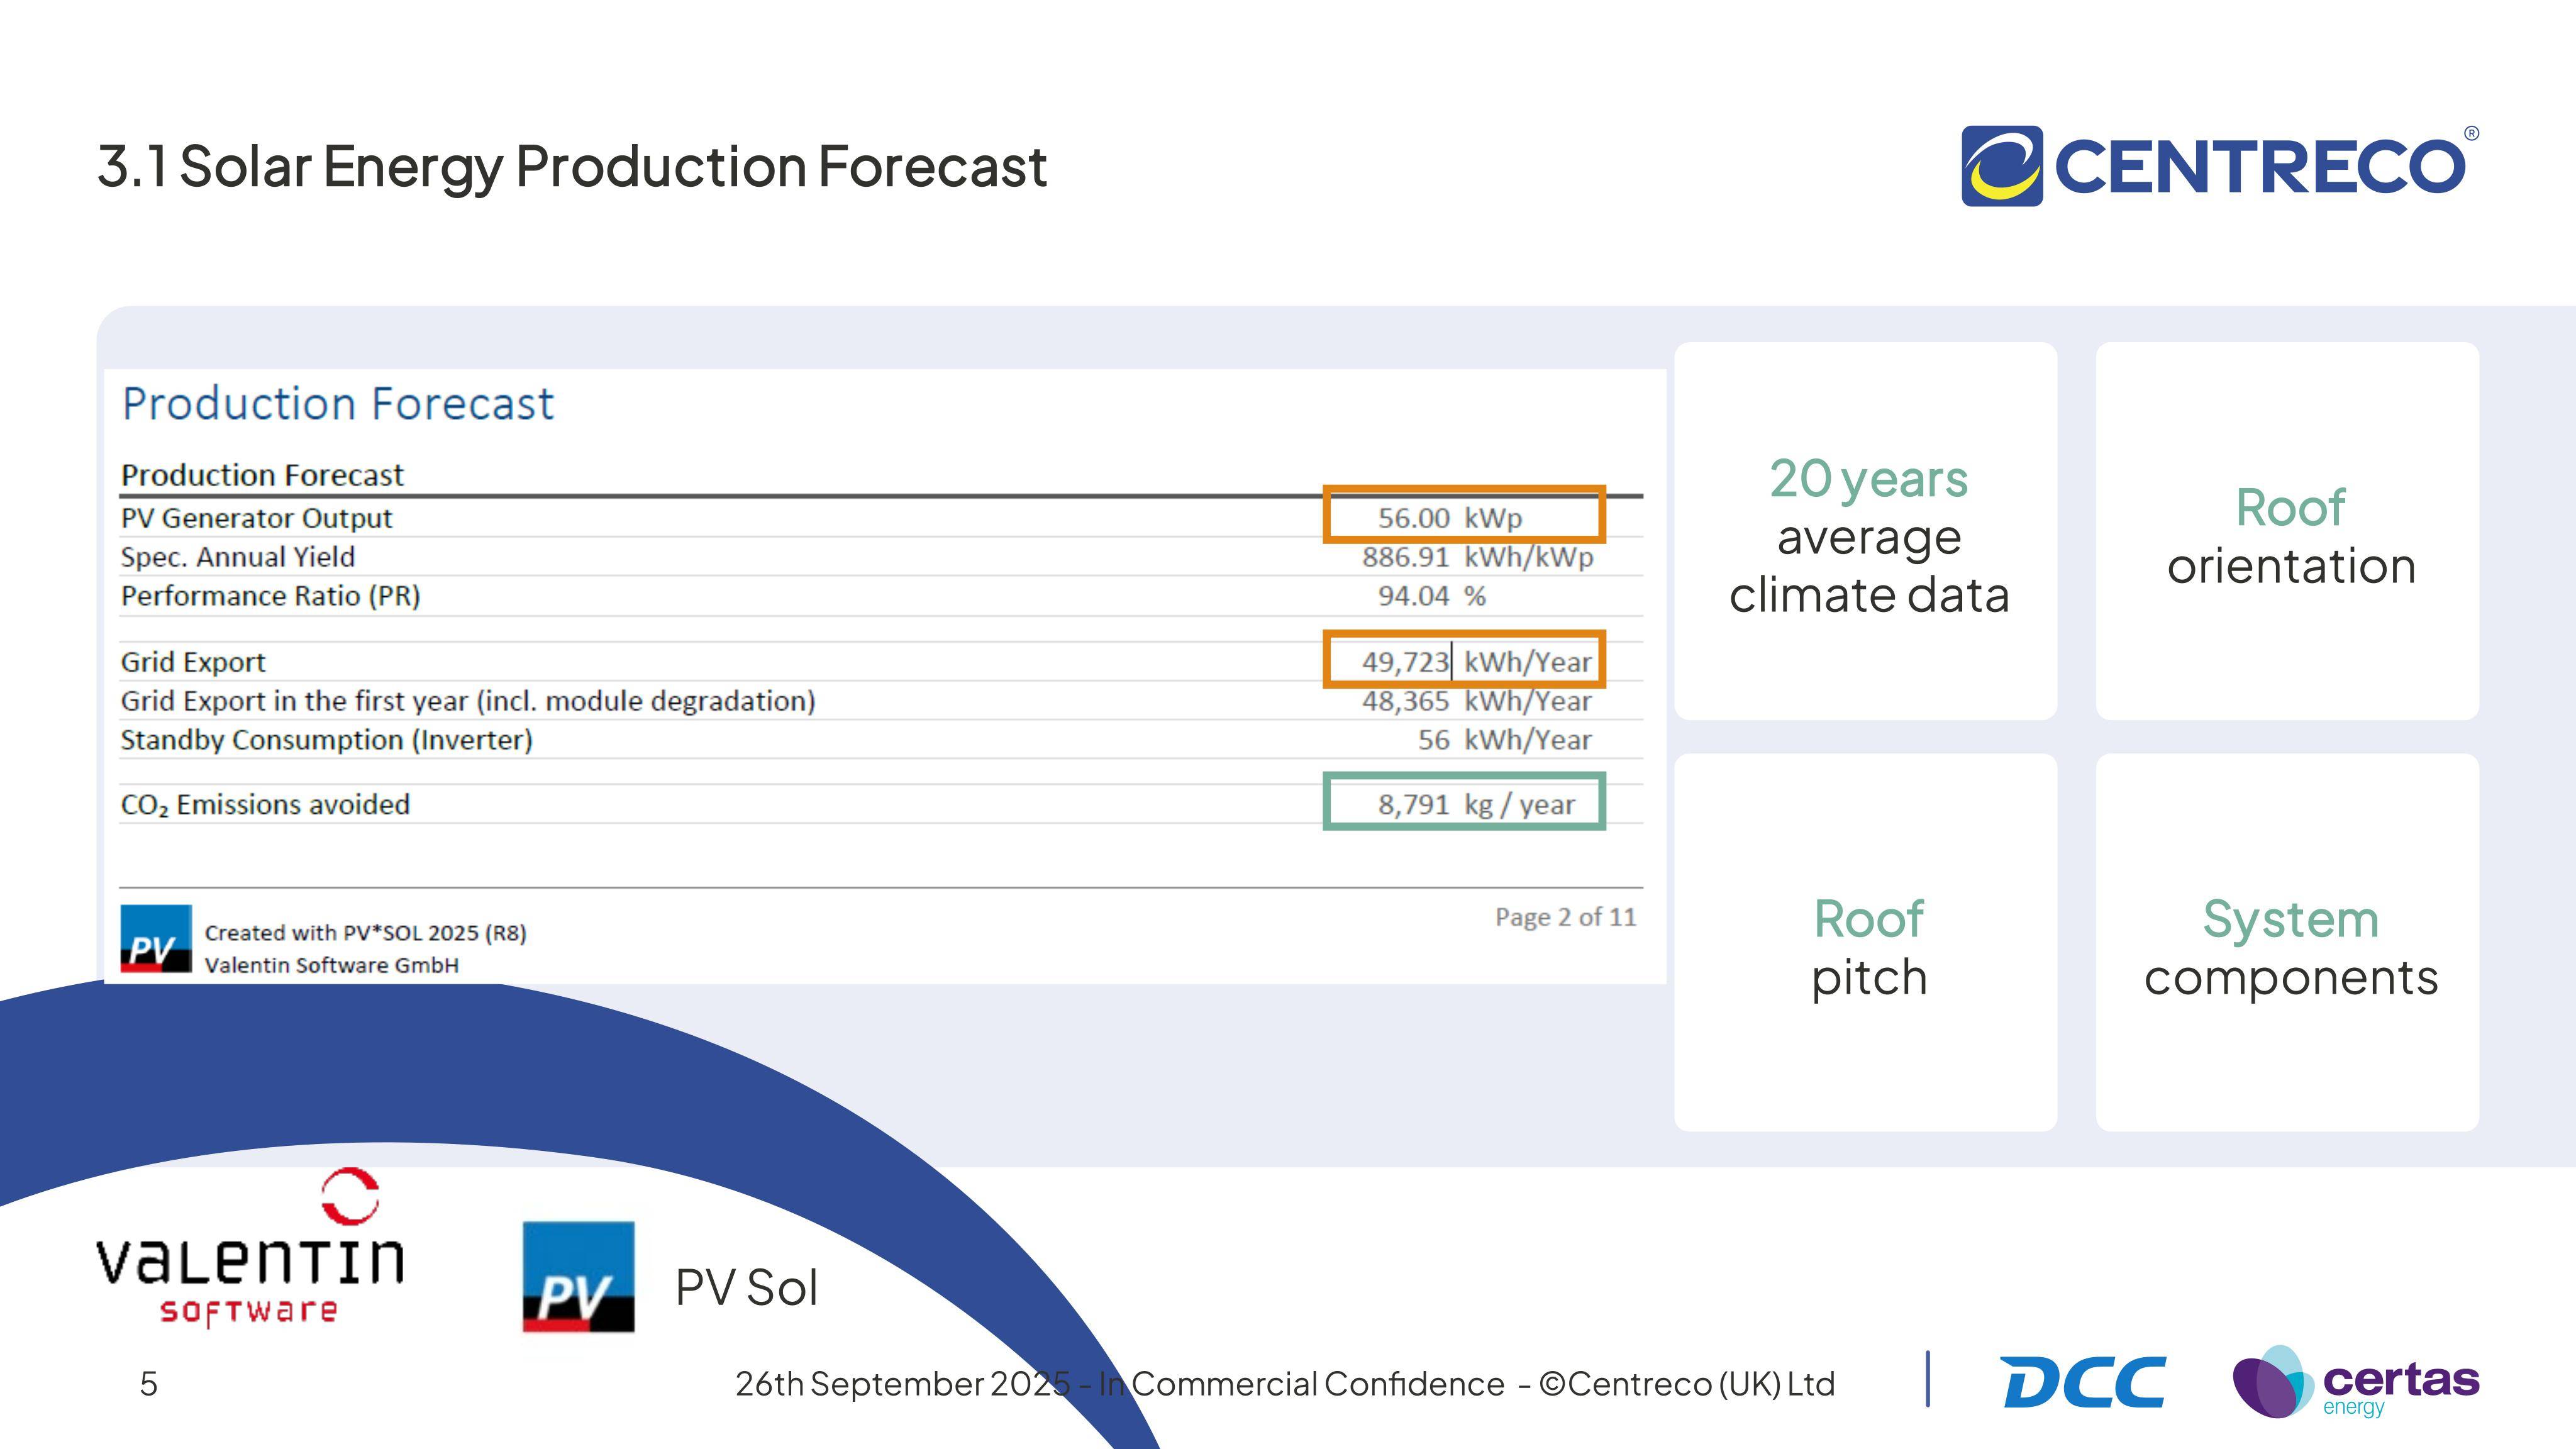Viewport: 2576px width, 1449px height.
Task: Click the slide title 3.1 Solar Energy Production Forecast
Action: pyautogui.click(x=572, y=167)
